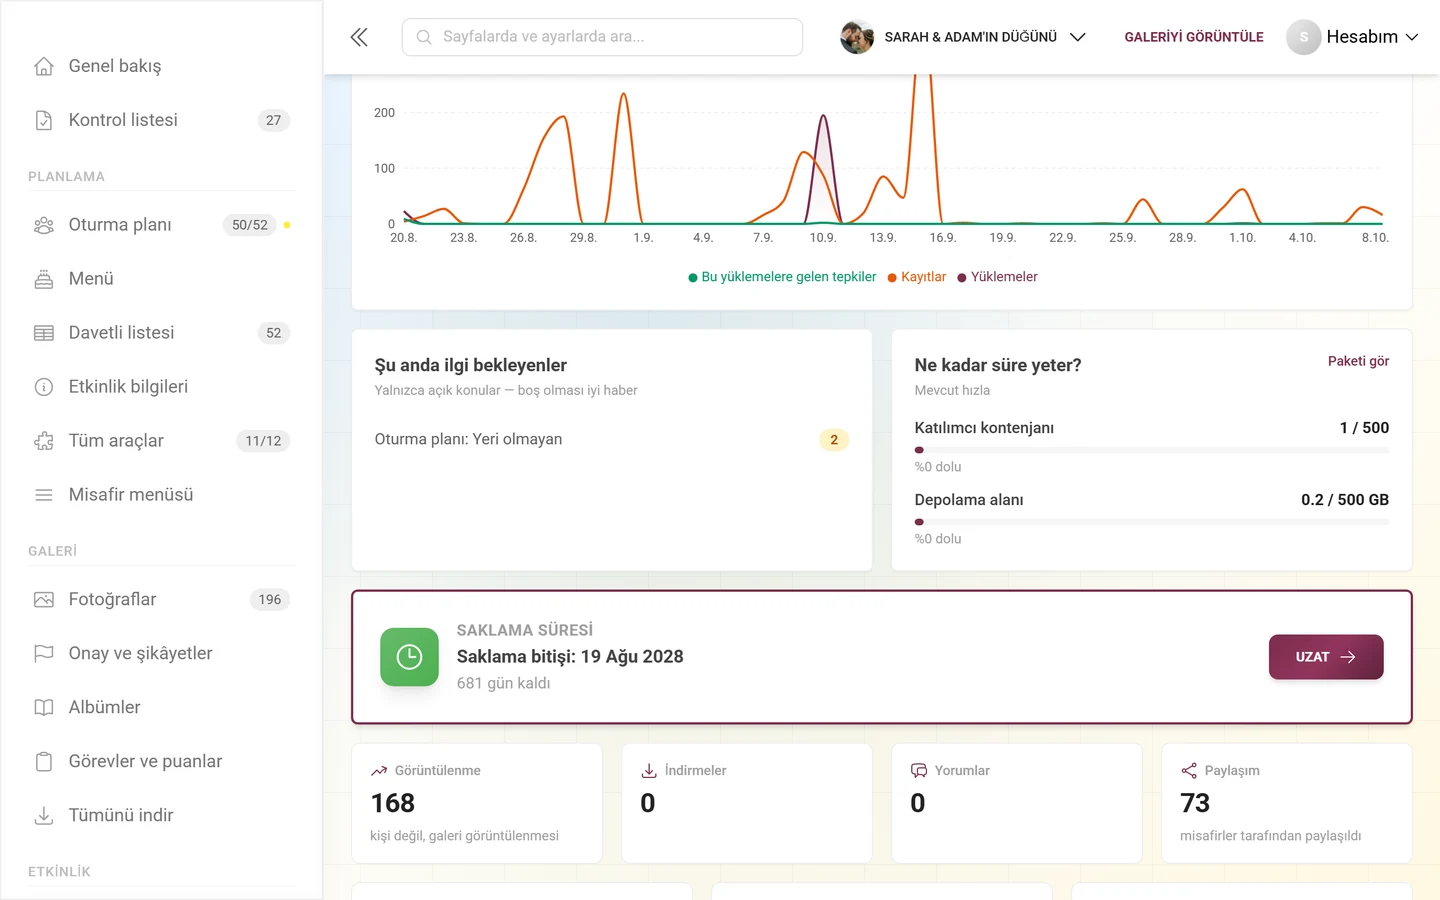This screenshot has height=900, width=1440.
Task: Click the Oturma planı people icon
Action: pos(44,225)
